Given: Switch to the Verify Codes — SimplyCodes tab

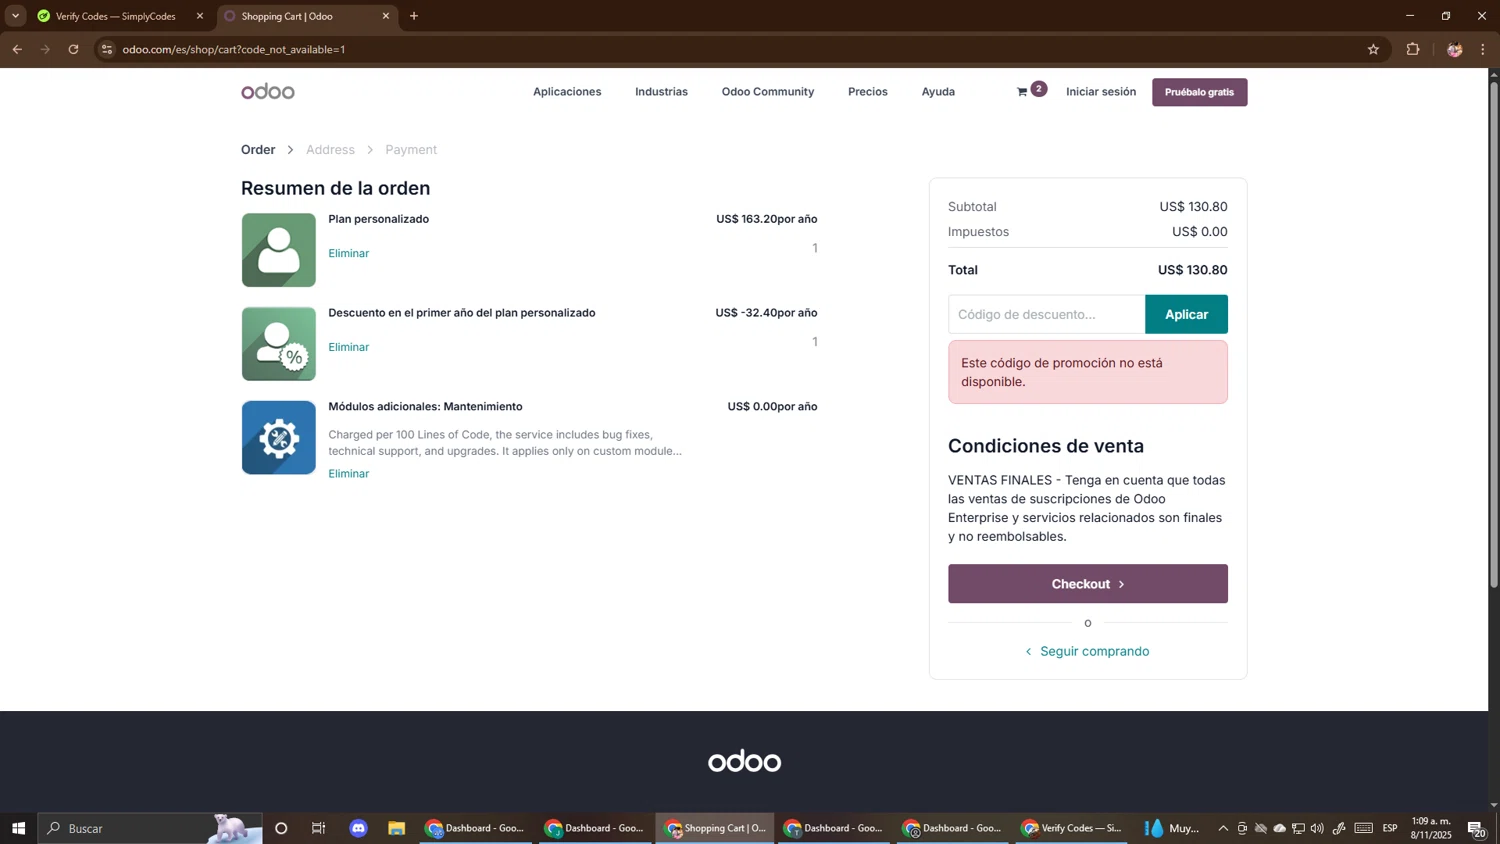Looking at the screenshot, I should click(115, 16).
